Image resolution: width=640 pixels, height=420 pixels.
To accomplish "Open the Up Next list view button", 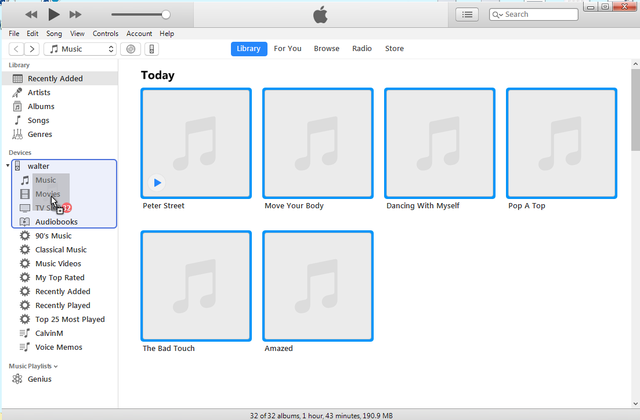I will tap(467, 15).
